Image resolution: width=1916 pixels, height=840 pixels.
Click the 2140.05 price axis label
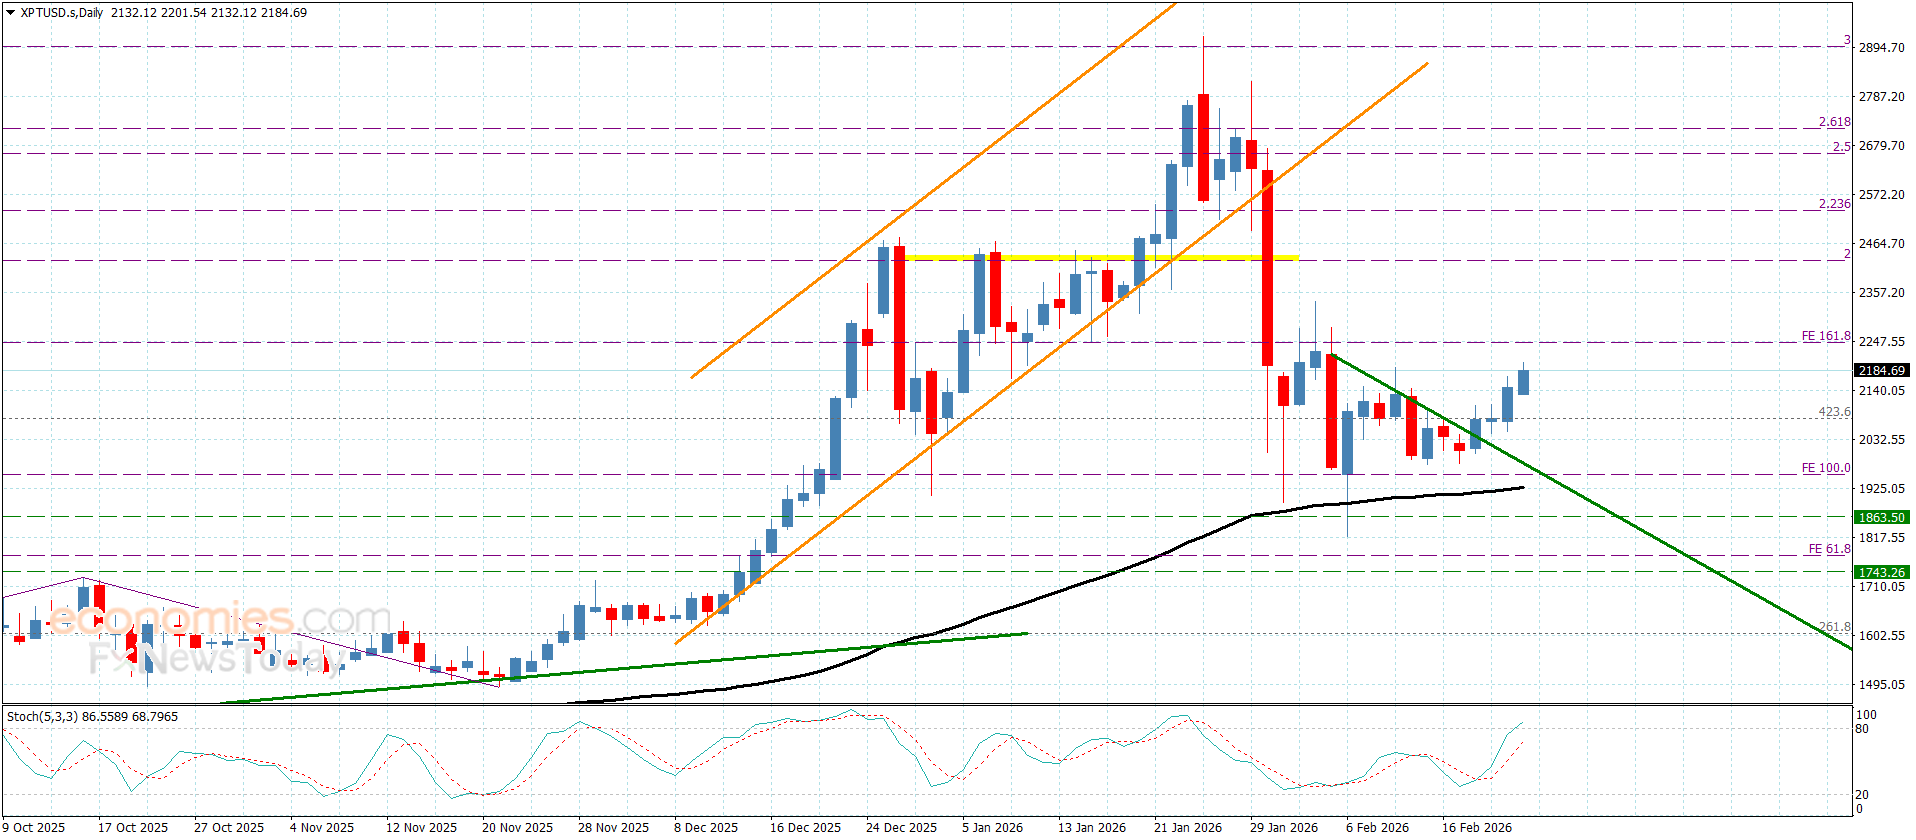(x=1881, y=390)
